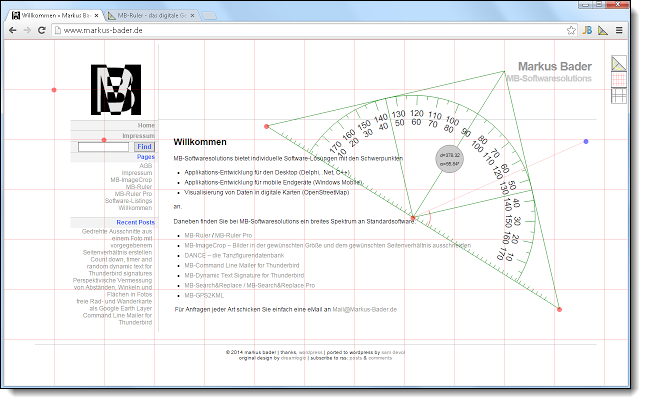
Task: Click the MB-Softwaresolutions subtitle text
Action: (x=548, y=78)
